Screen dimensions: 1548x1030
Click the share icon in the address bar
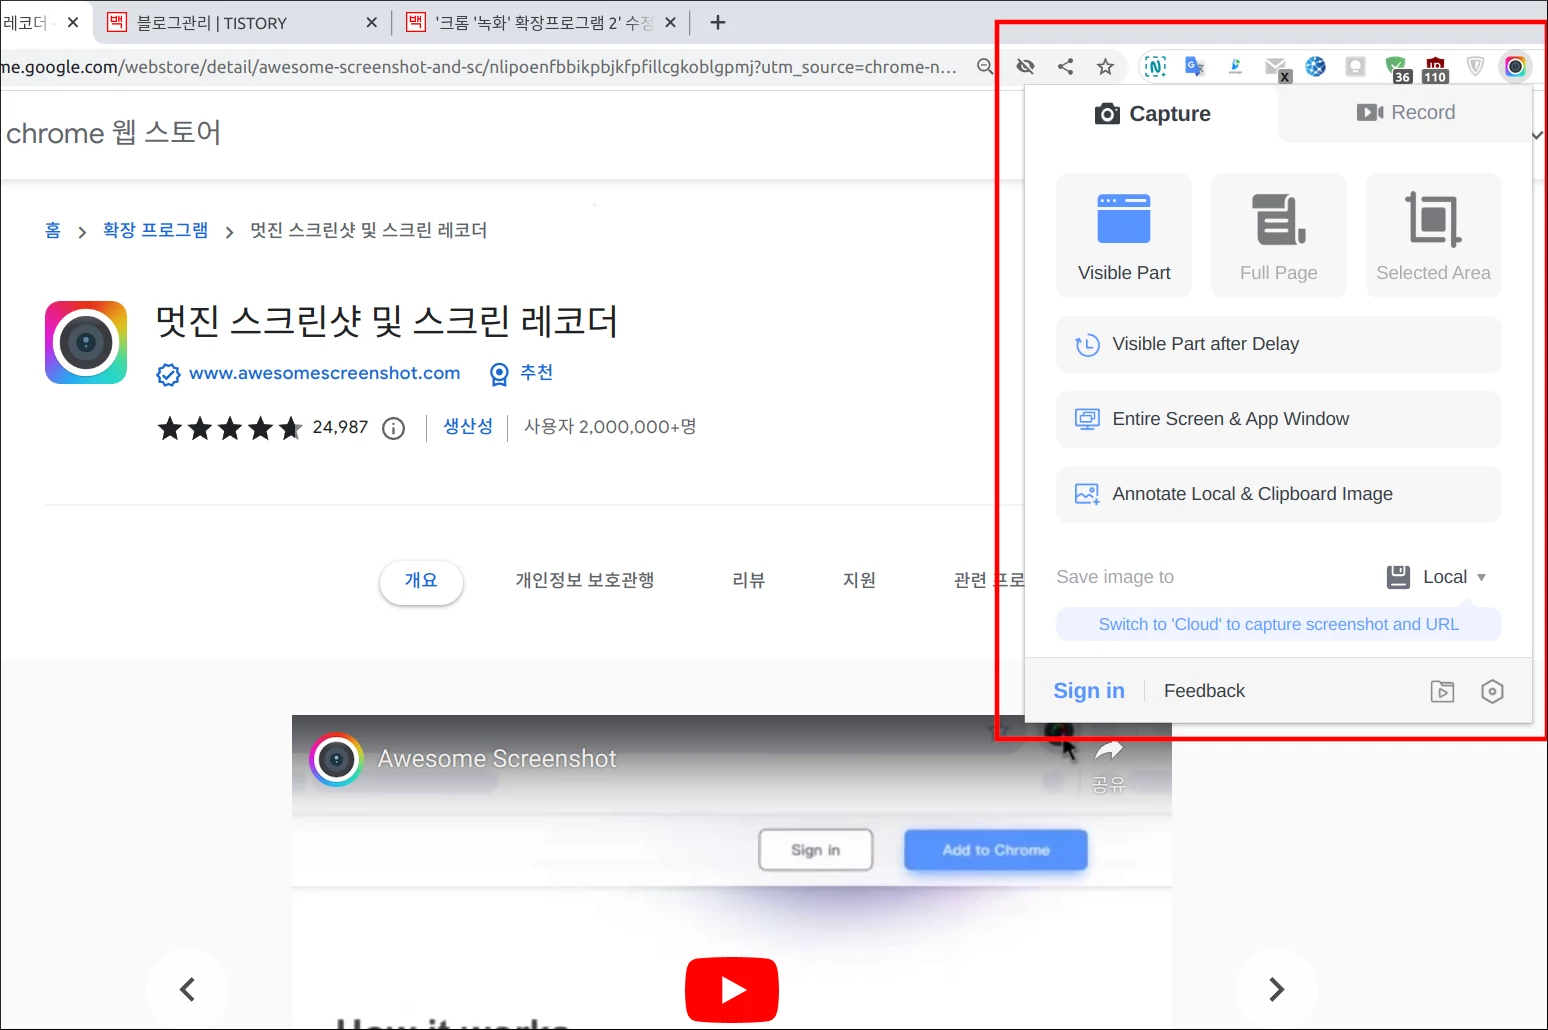1066,67
